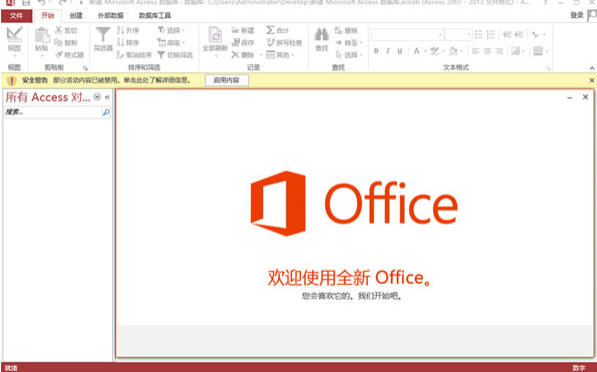Click the 合计 (Totals) sigma icon
This screenshot has width=597, height=372.
click(270, 30)
